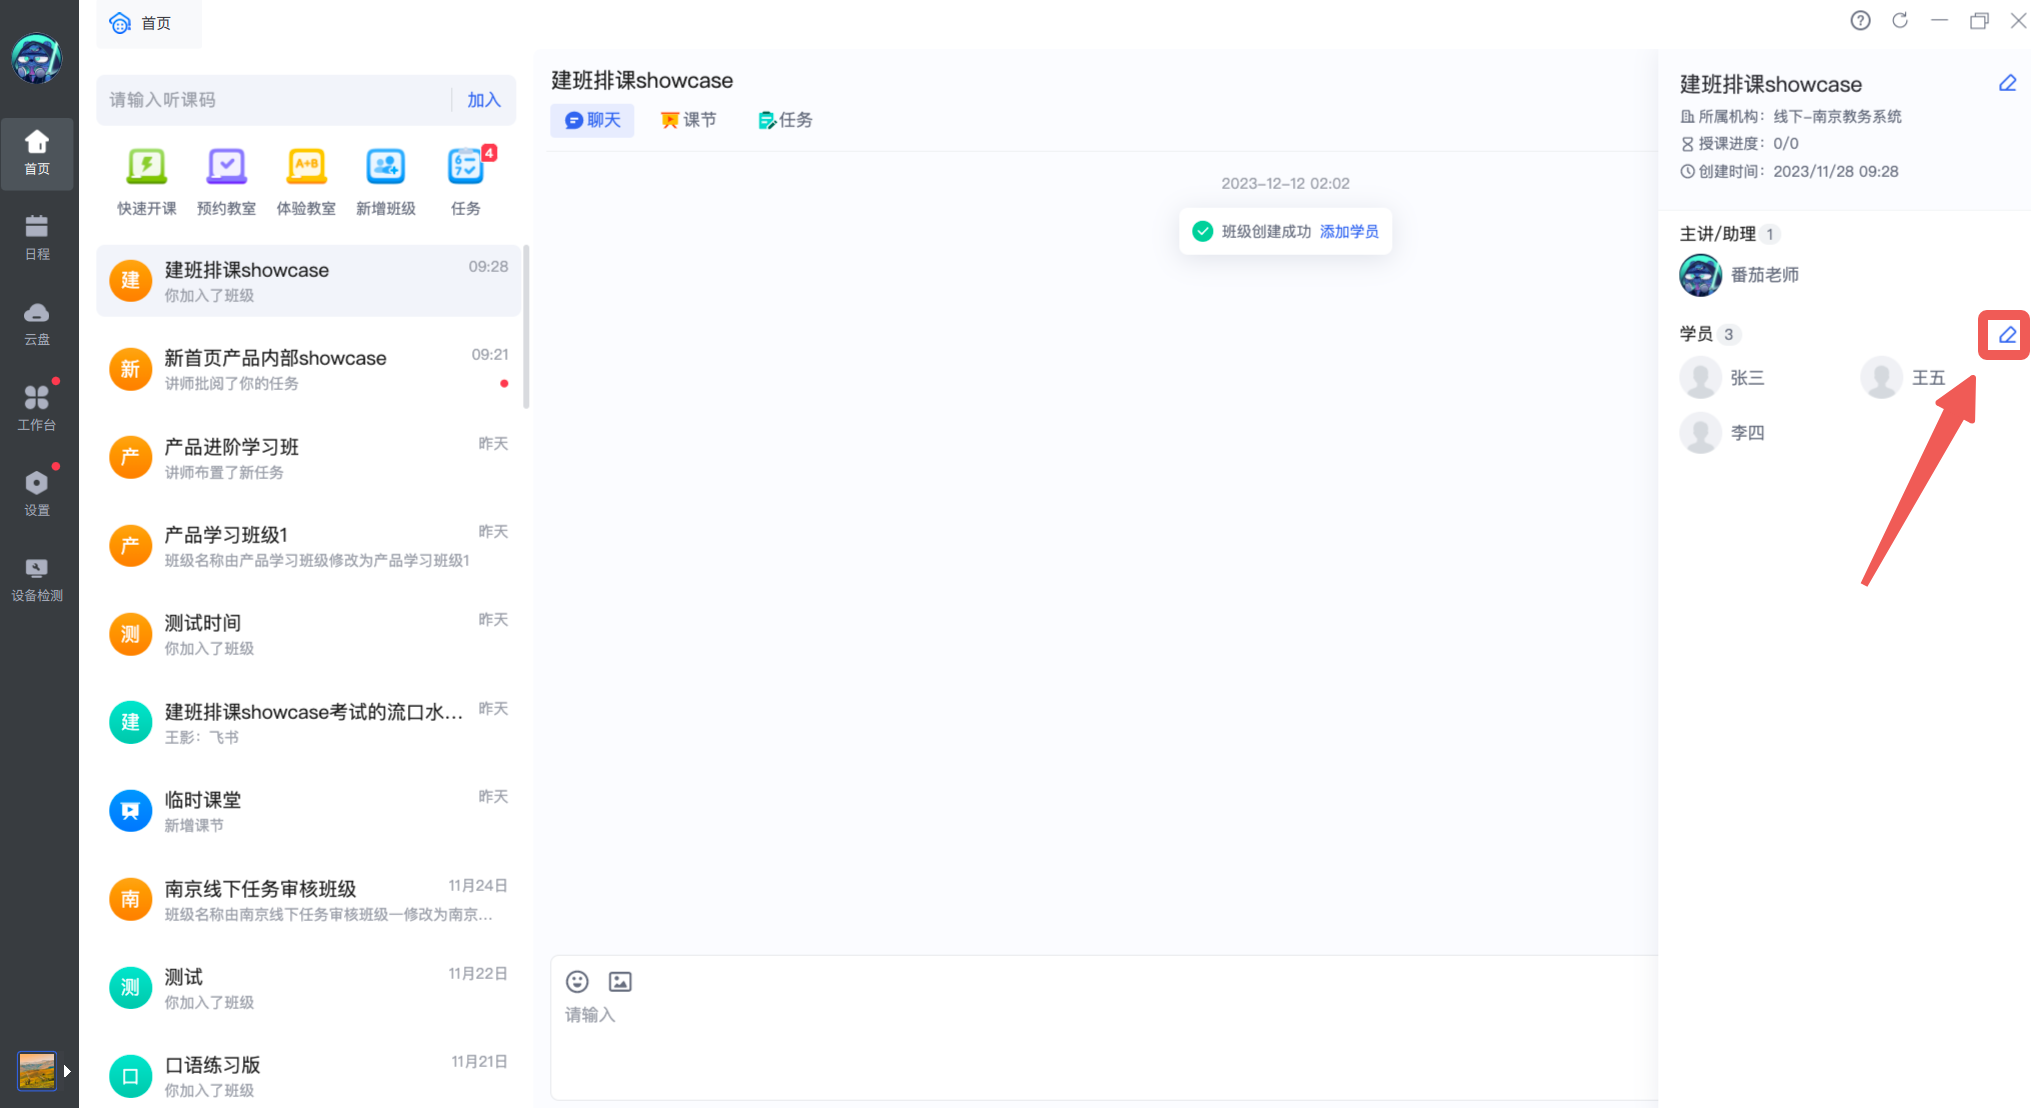Viewport: 2031px width, 1108px height.
Task: Click the bottom-left thumbnail image in sidebar
Action: click(x=37, y=1071)
